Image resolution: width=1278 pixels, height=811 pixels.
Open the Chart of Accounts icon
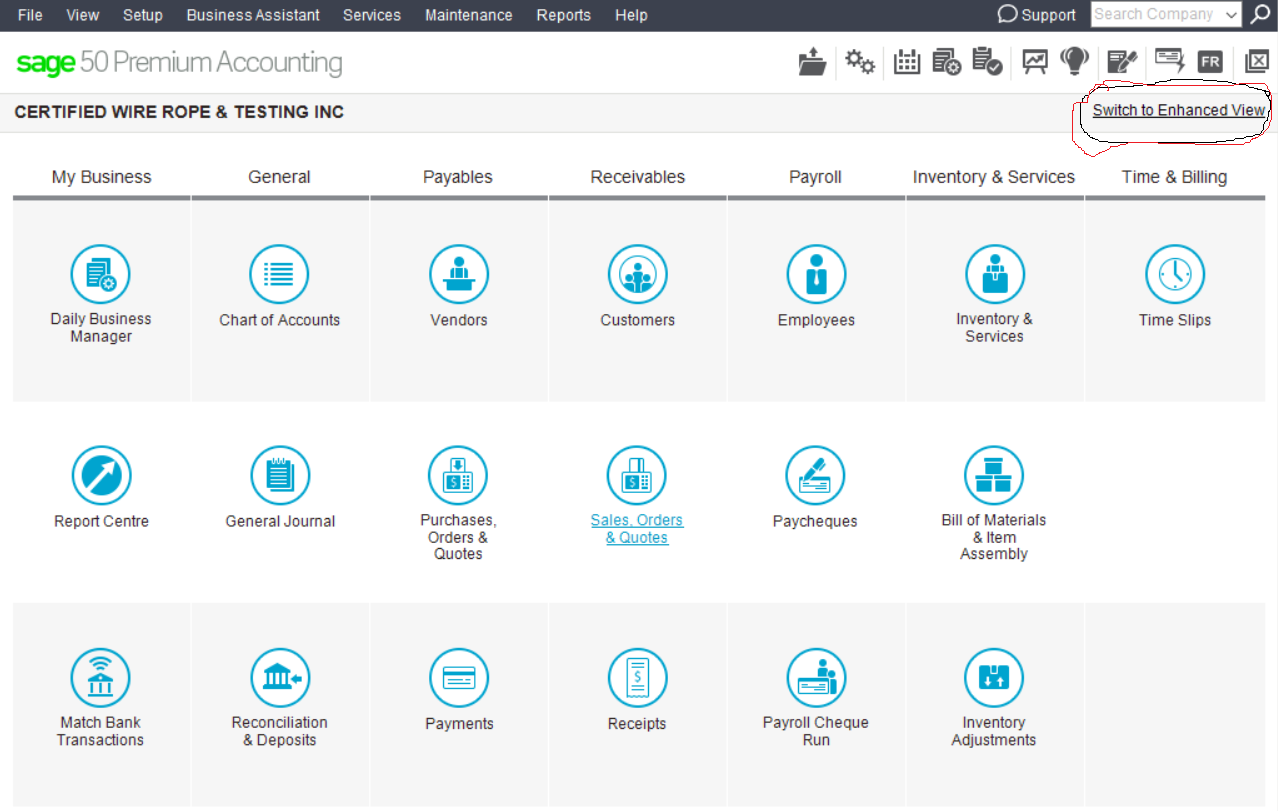coord(279,274)
